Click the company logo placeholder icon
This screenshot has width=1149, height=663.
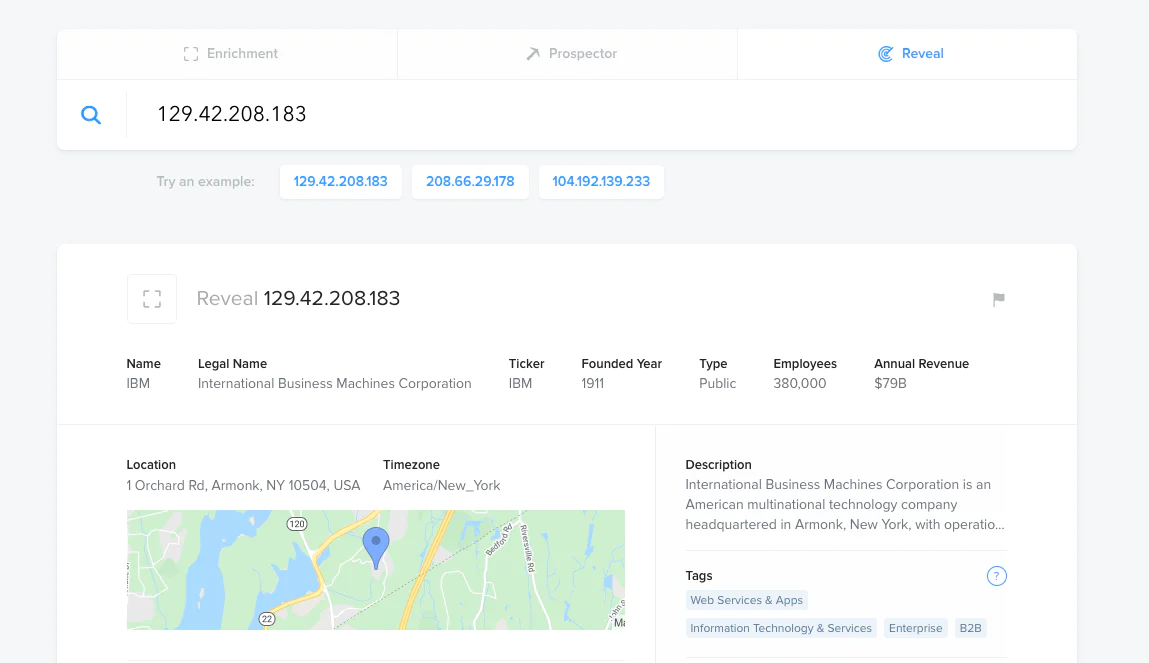[x=152, y=299]
